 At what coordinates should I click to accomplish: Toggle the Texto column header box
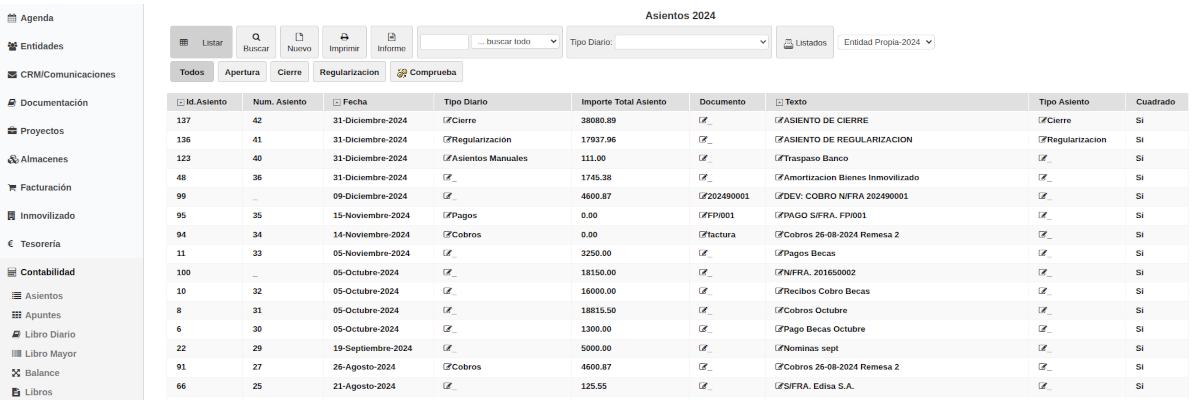(779, 102)
